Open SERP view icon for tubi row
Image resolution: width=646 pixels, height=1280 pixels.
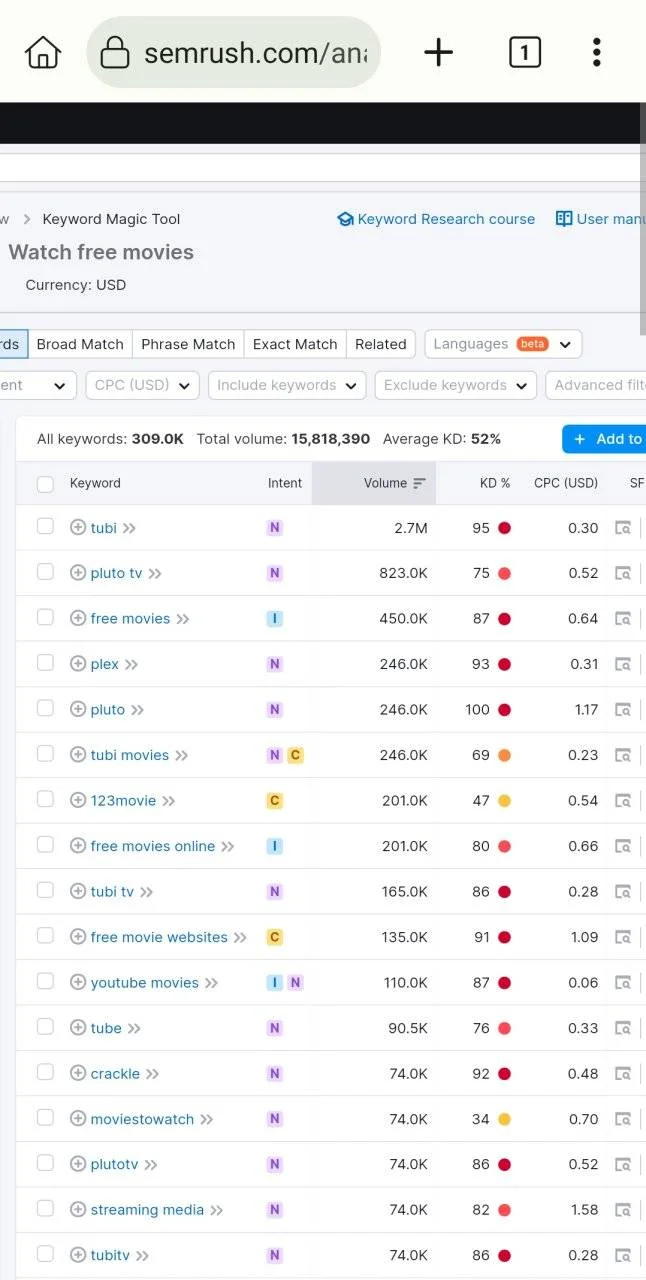tap(623, 528)
